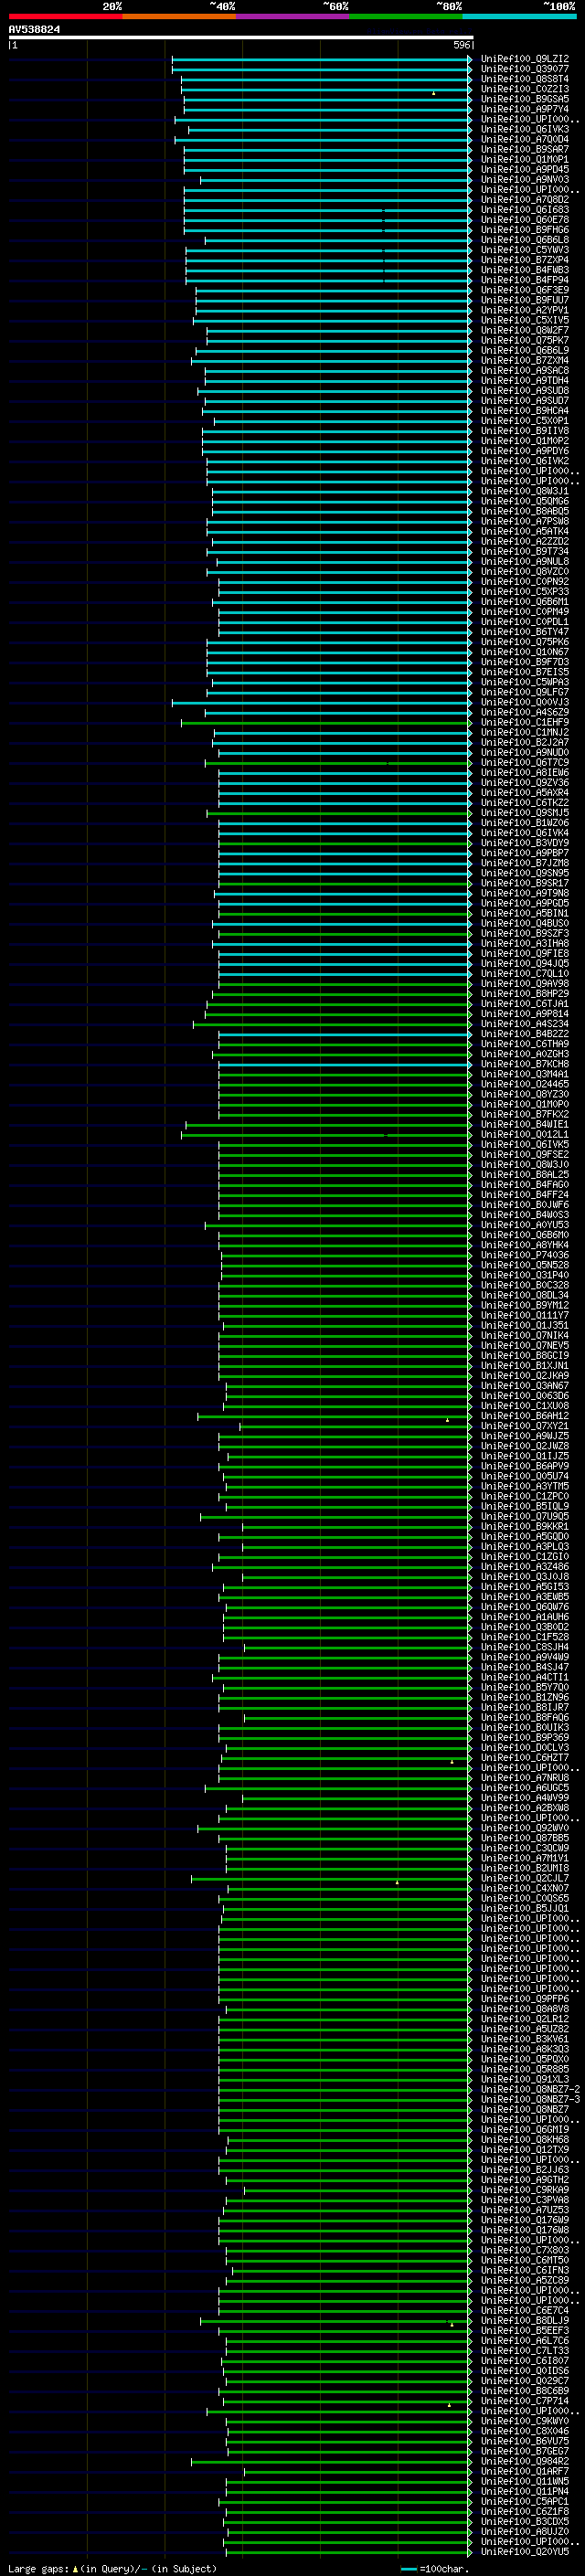The width and height of the screenshot is (585, 2576).
Task: Open entry UniRef100_Q984R2
Action: 524,2462
